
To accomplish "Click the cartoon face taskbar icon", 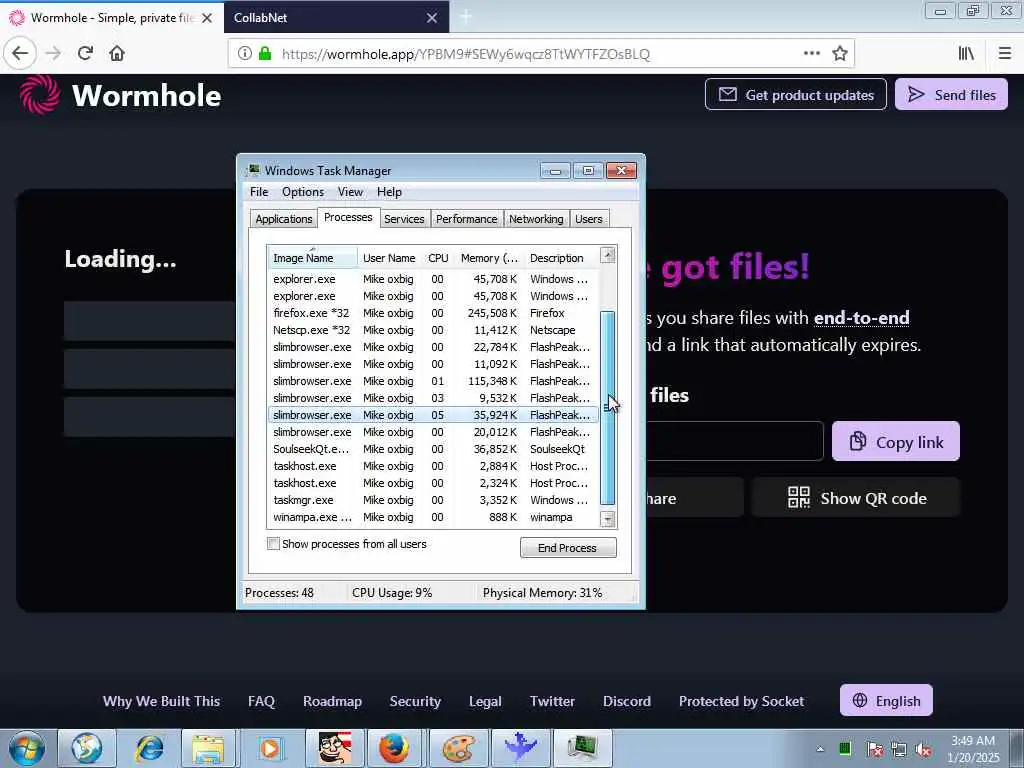I will pyautogui.click(x=334, y=748).
